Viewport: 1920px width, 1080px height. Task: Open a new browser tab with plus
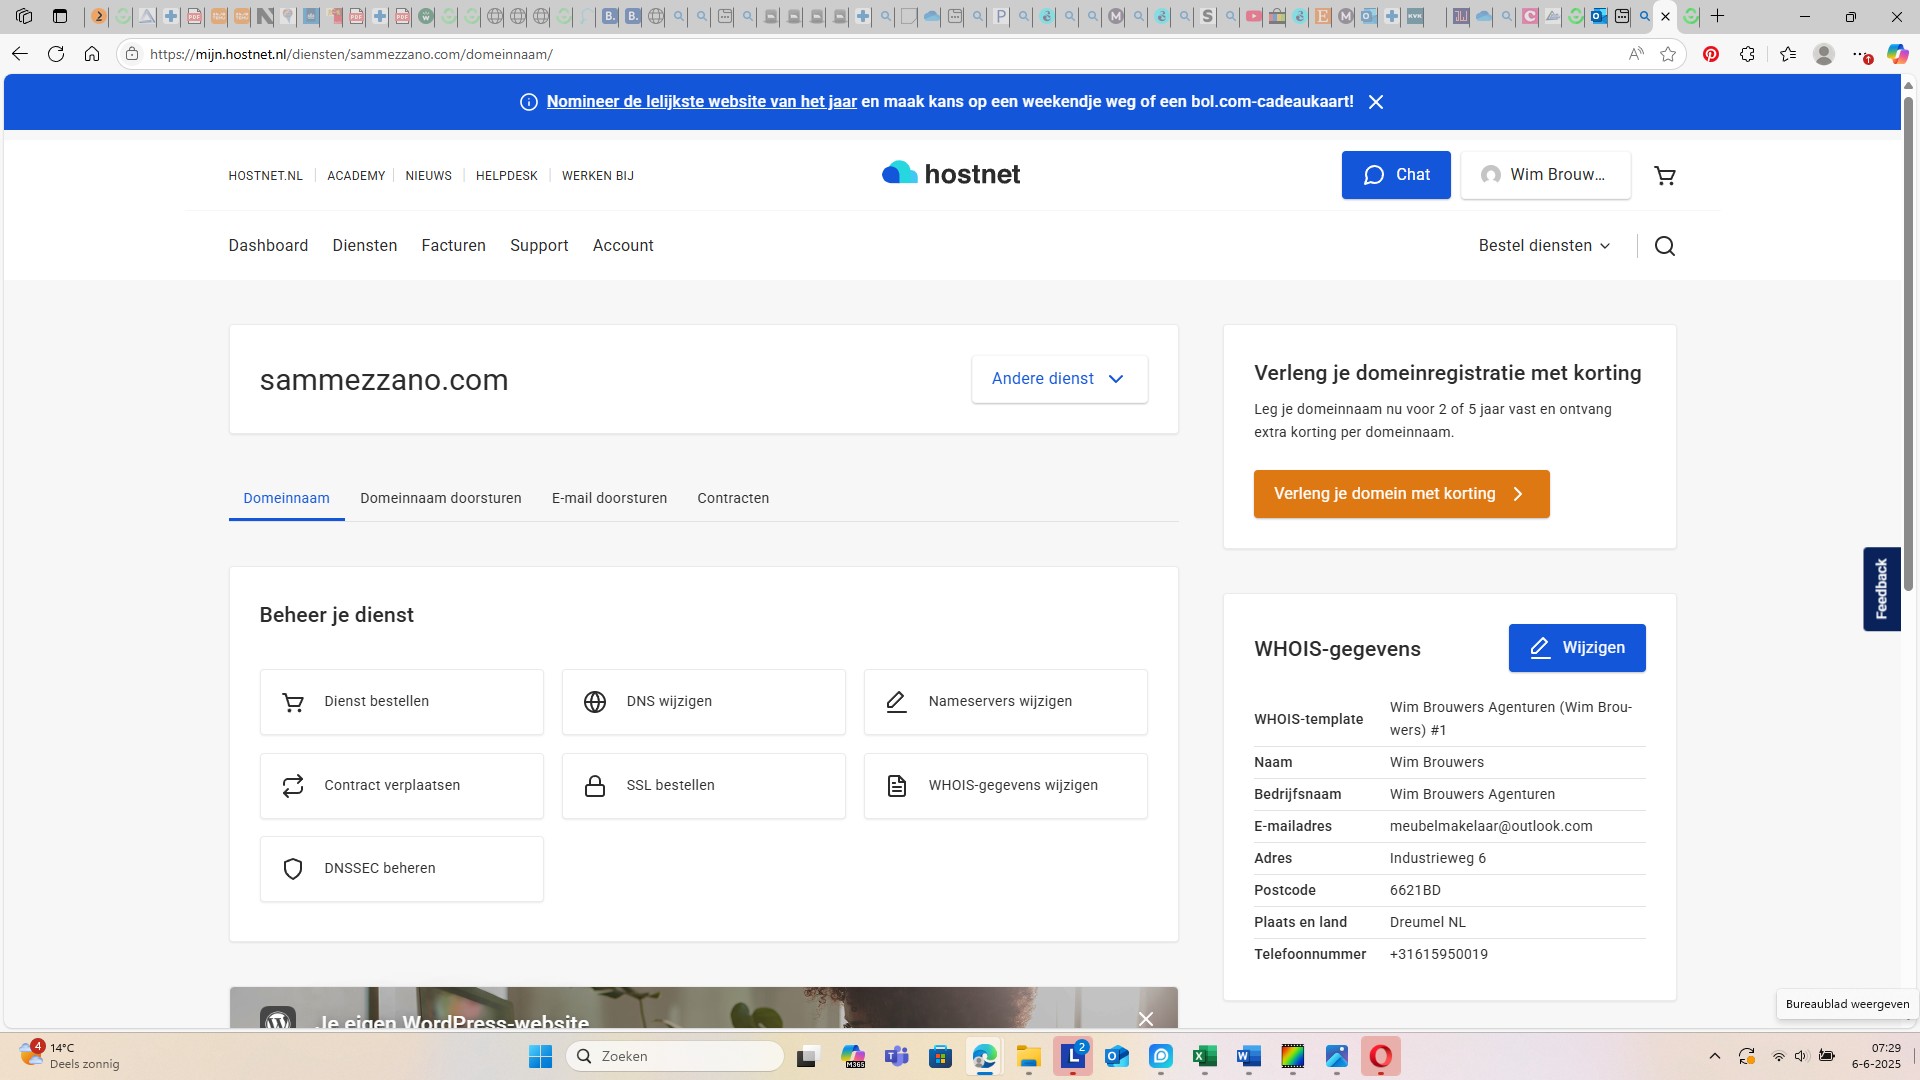1718,16
